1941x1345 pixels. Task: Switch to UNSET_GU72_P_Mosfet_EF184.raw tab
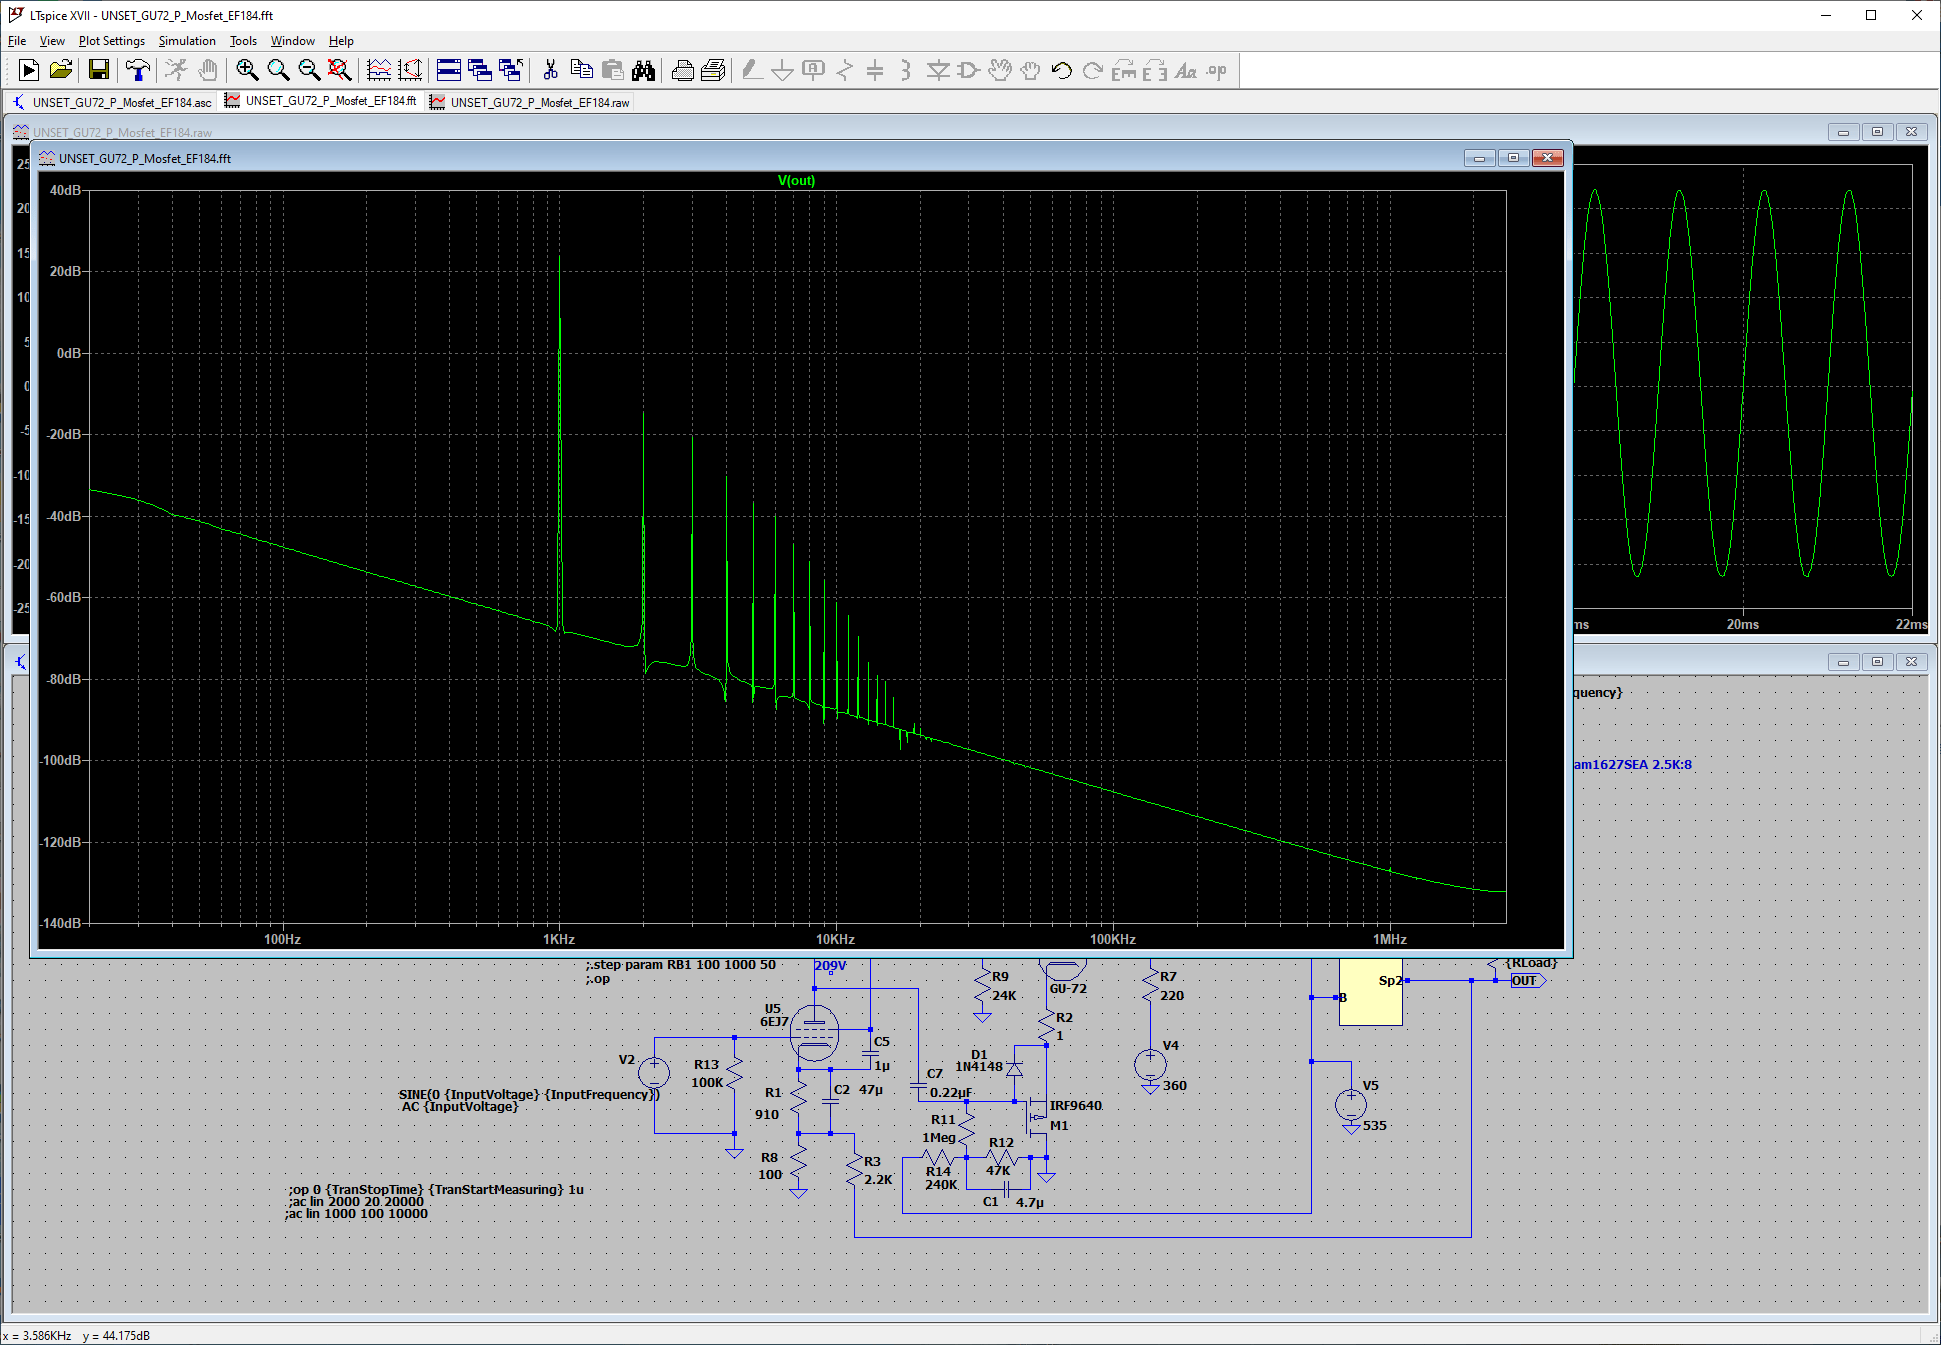click(531, 102)
